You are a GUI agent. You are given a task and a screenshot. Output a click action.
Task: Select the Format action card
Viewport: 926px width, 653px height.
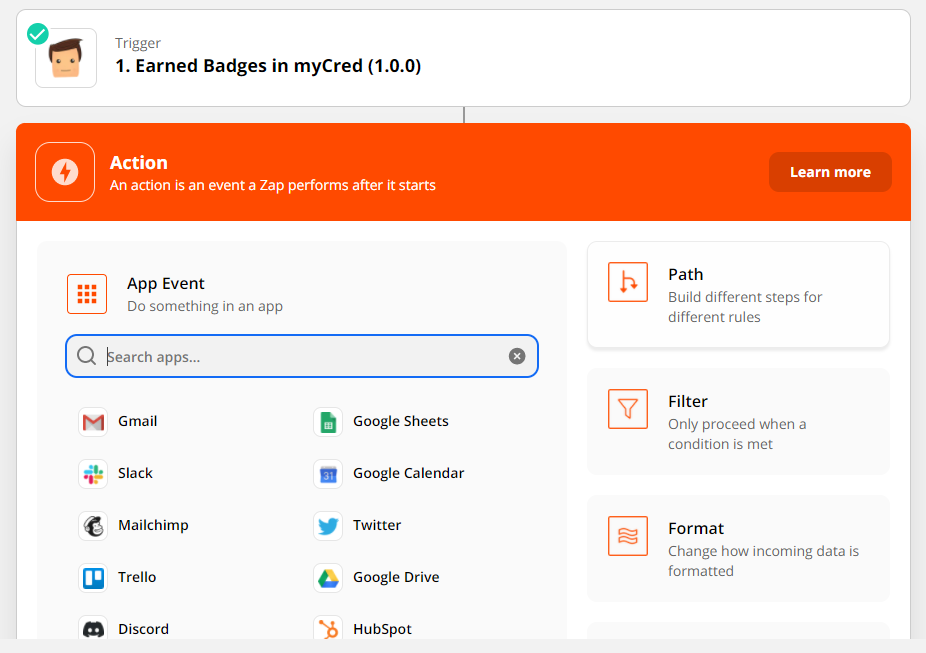738,548
